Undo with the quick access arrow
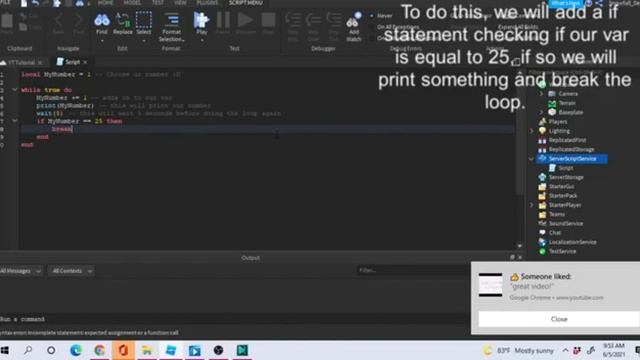This screenshot has height=360, width=640. [36, 3]
